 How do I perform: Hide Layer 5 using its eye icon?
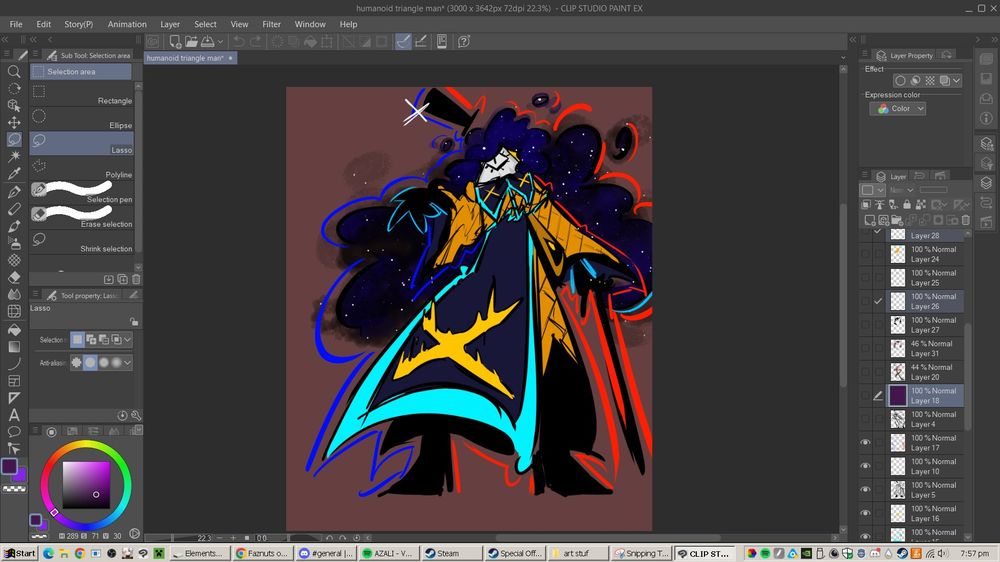tap(865, 489)
